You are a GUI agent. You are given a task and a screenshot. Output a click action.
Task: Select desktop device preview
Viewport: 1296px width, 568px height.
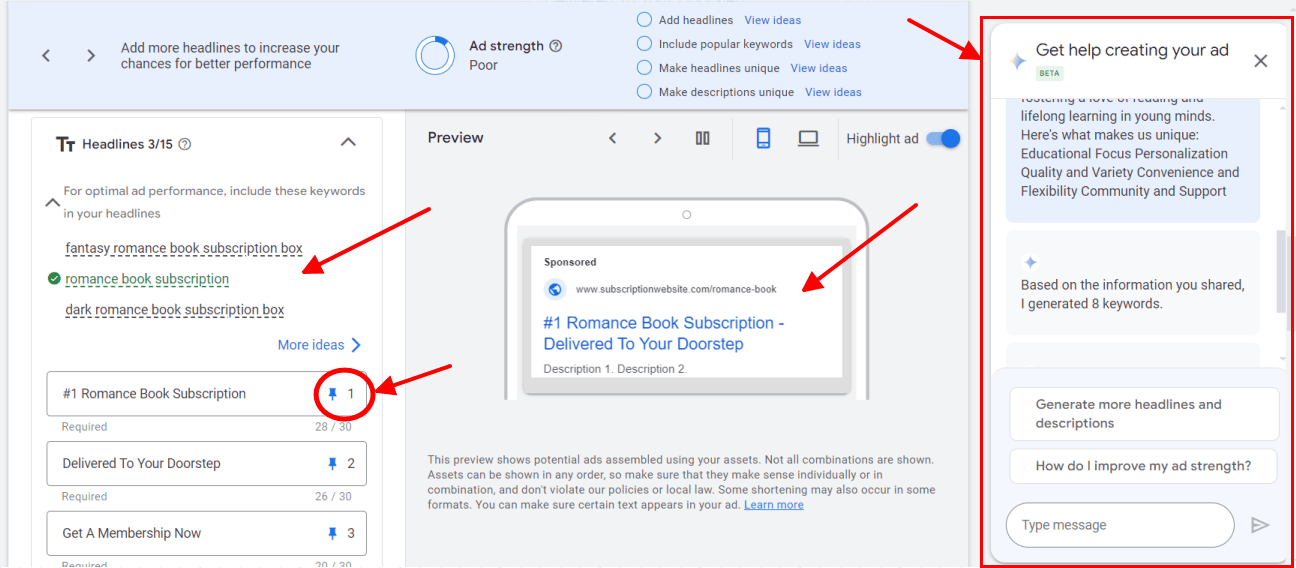808,138
